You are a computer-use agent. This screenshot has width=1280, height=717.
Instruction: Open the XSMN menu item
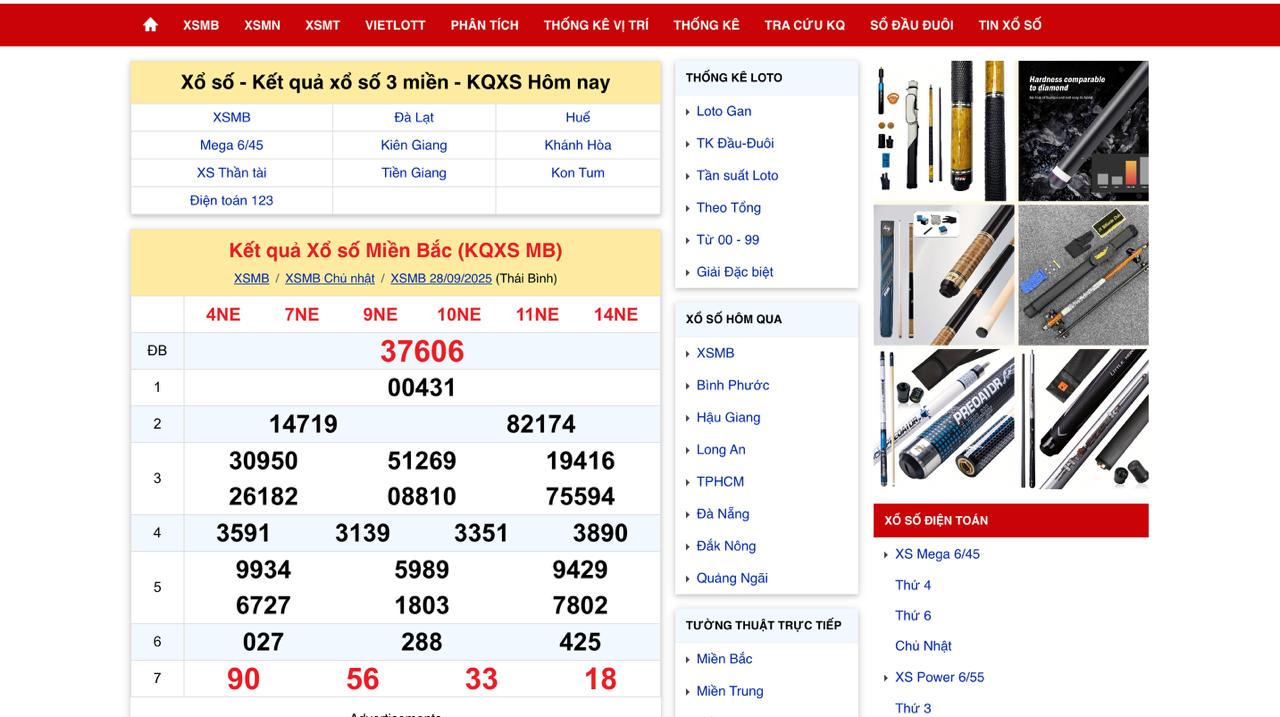point(262,25)
